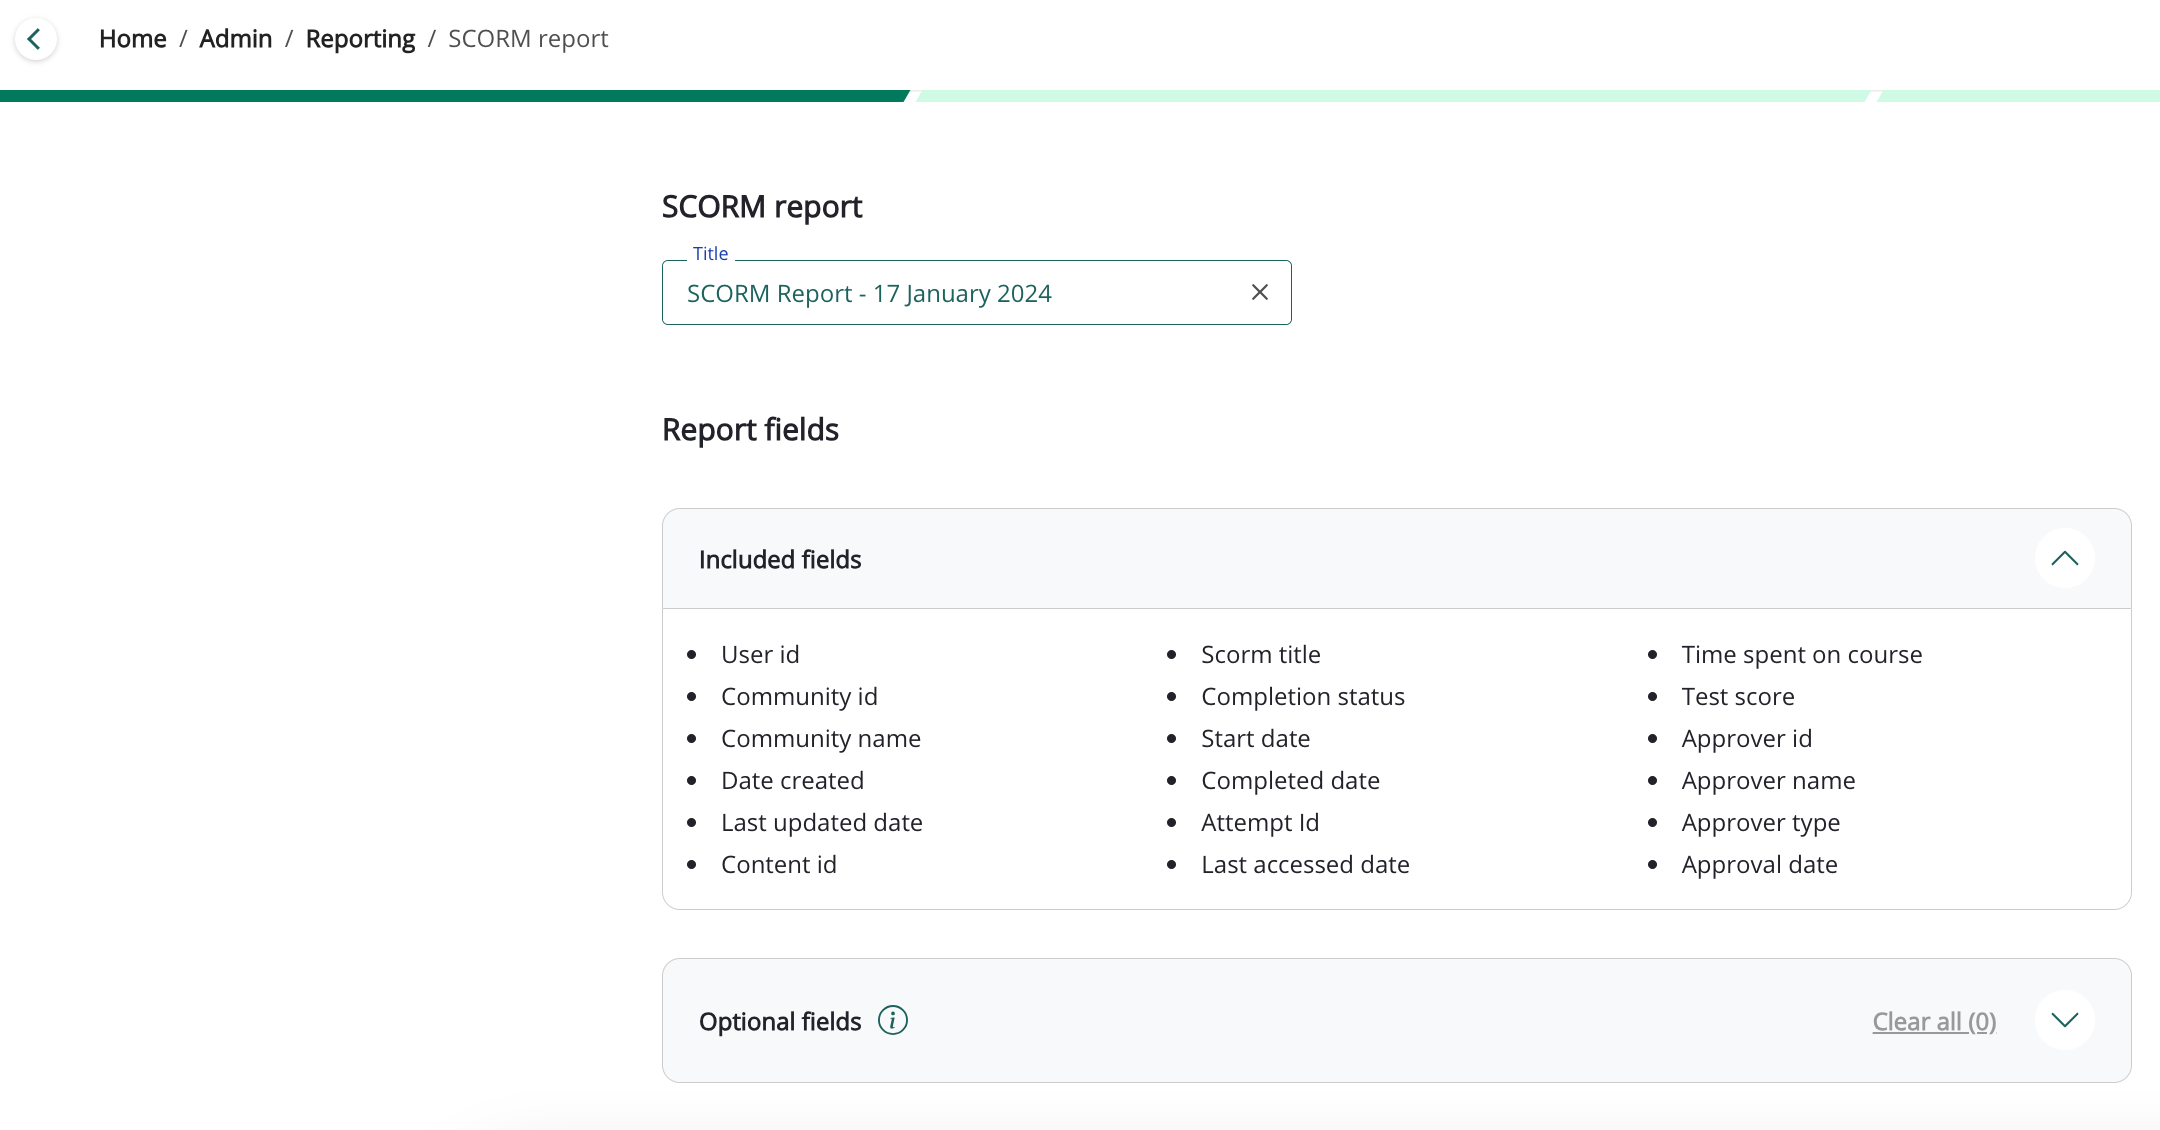Click the second light progress step segment
The height and width of the screenshot is (1130, 2160).
tap(1390, 96)
